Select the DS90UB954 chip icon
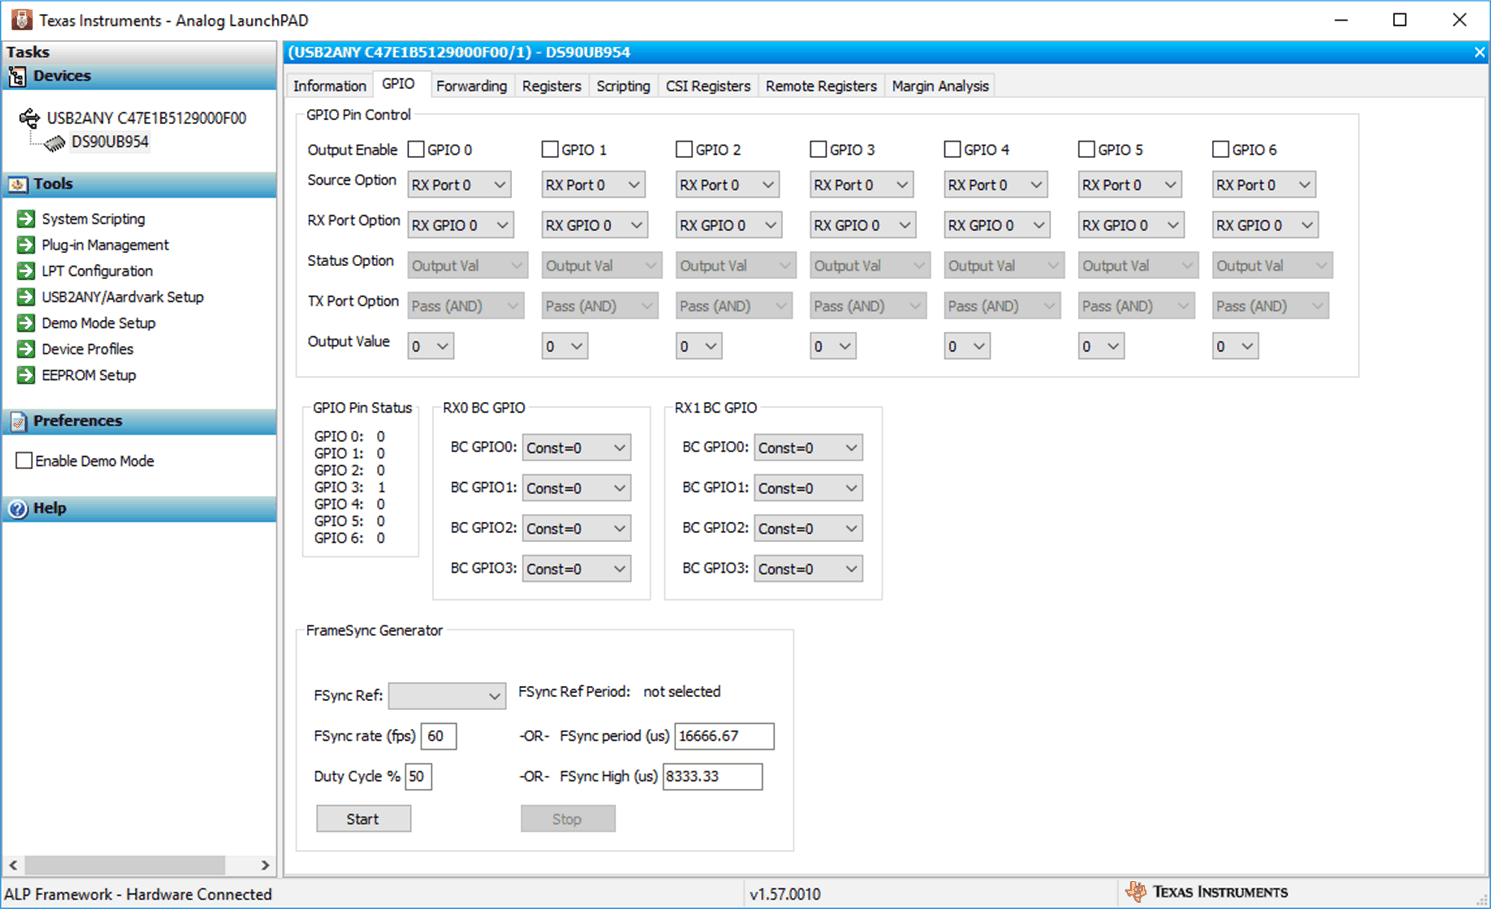This screenshot has width=1491, height=909. point(55,142)
